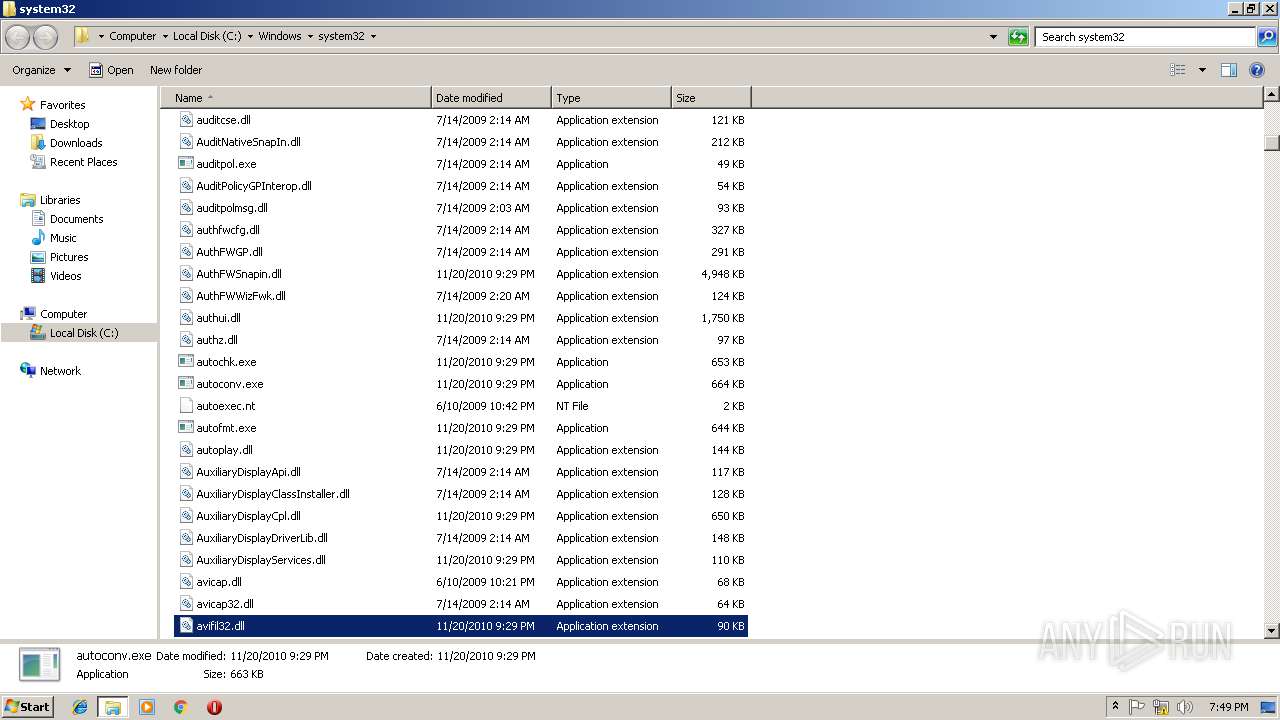Select autoconv.exe file name

tap(230, 384)
